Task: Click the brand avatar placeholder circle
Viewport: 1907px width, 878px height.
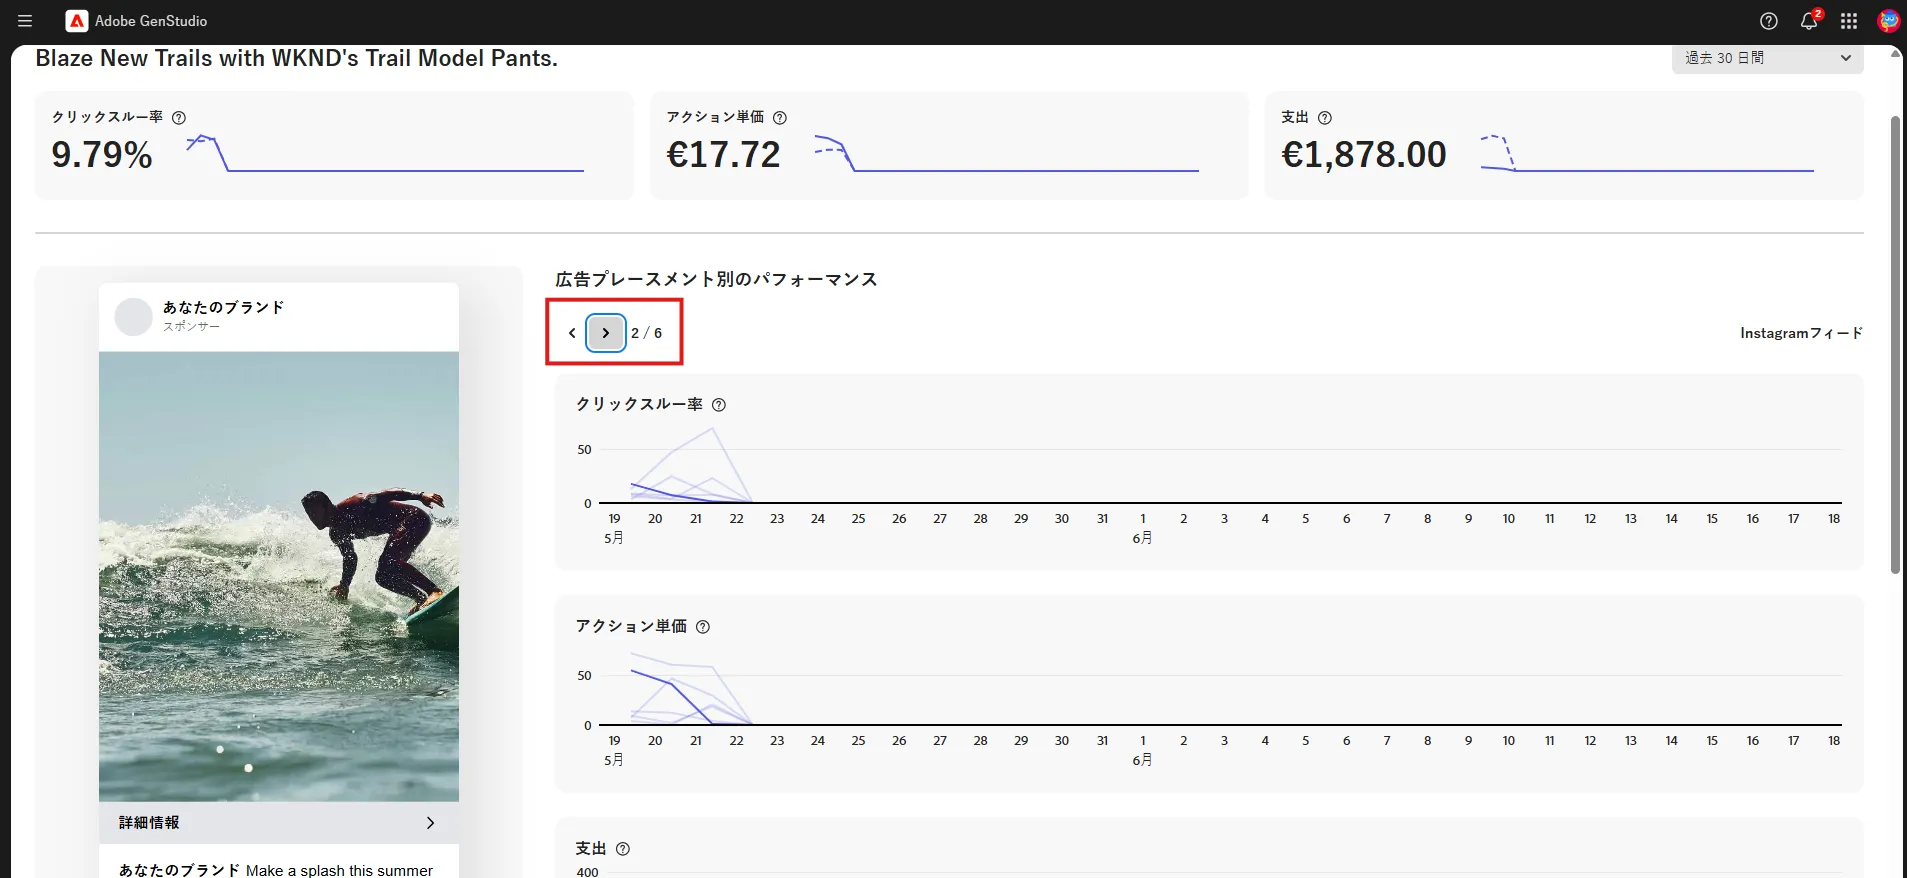Action: click(133, 317)
